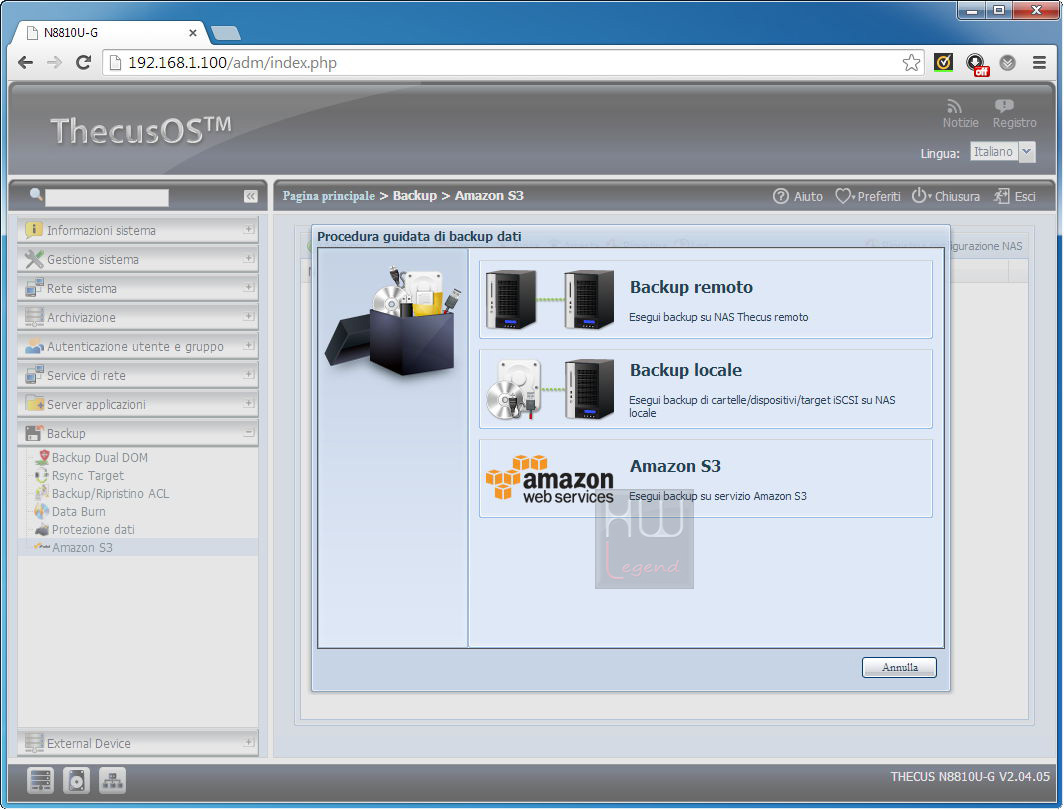
Task: Click the Backup breadcrumb
Action: pos(415,195)
